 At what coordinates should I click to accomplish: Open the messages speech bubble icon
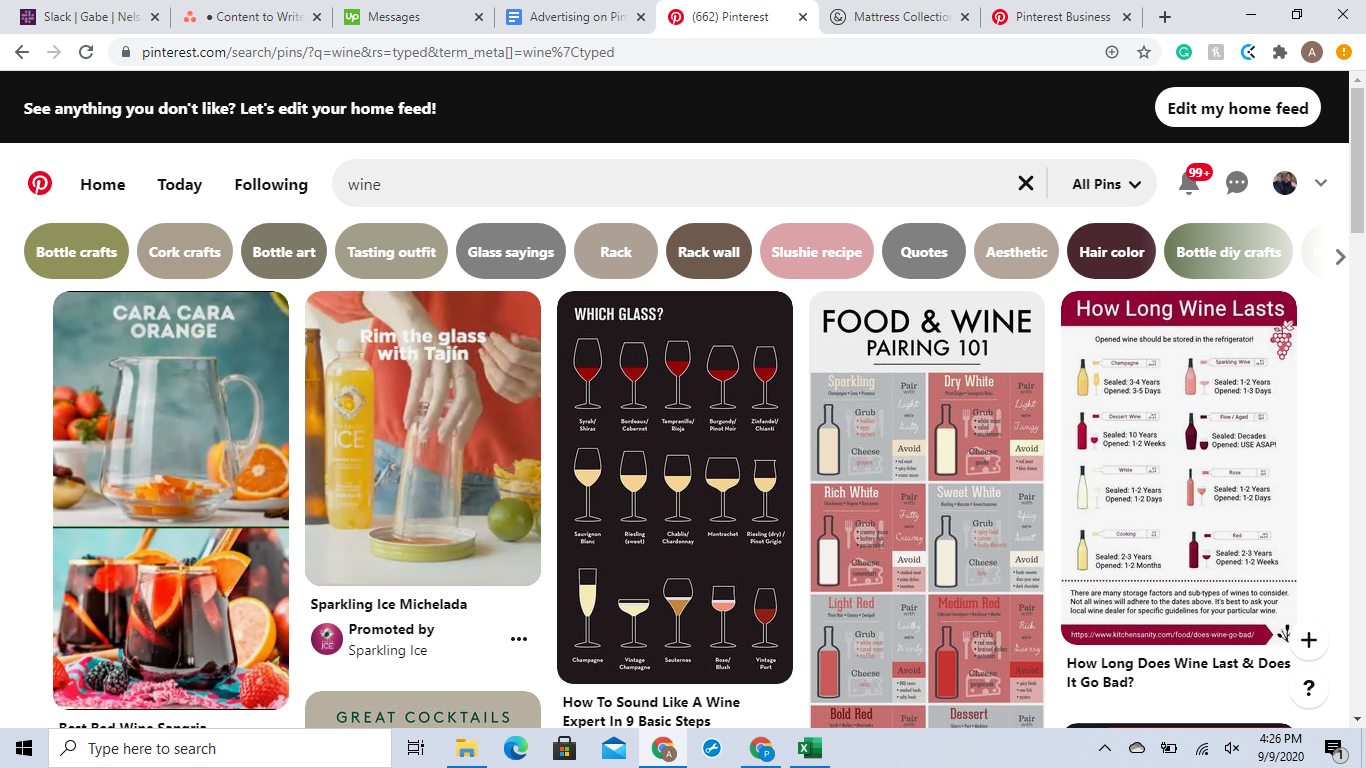coord(1237,184)
